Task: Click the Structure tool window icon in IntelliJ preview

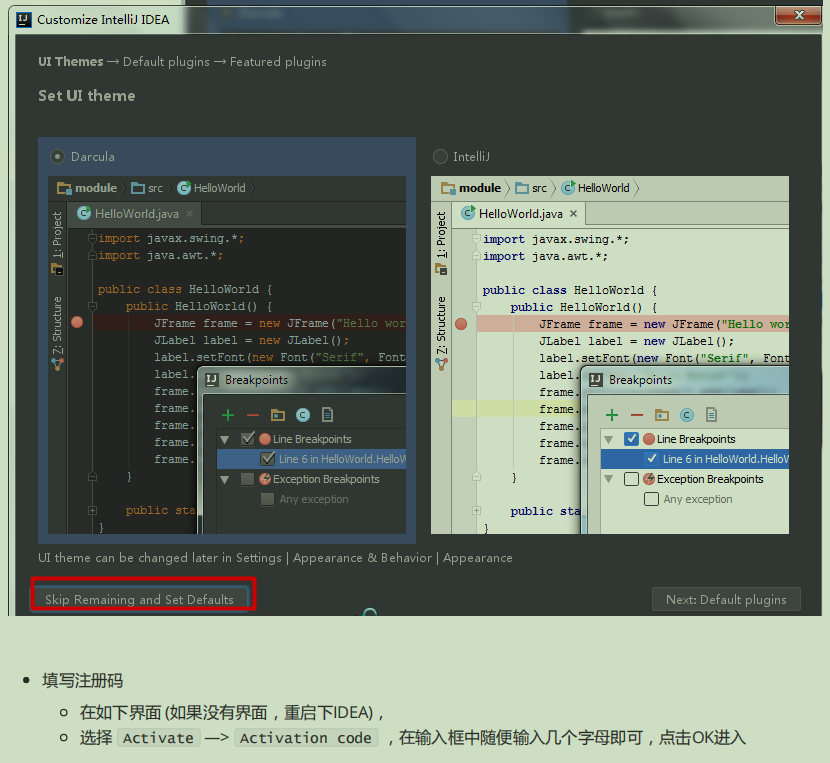Action: tap(441, 364)
